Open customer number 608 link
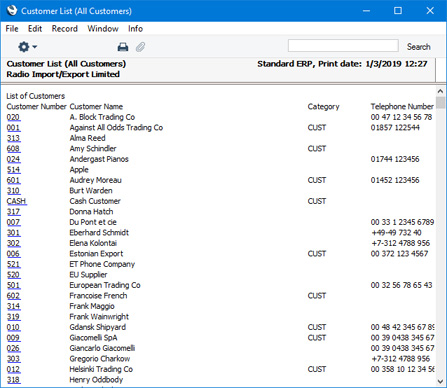Screen dimensions: 447x388 tap(13, 149)
